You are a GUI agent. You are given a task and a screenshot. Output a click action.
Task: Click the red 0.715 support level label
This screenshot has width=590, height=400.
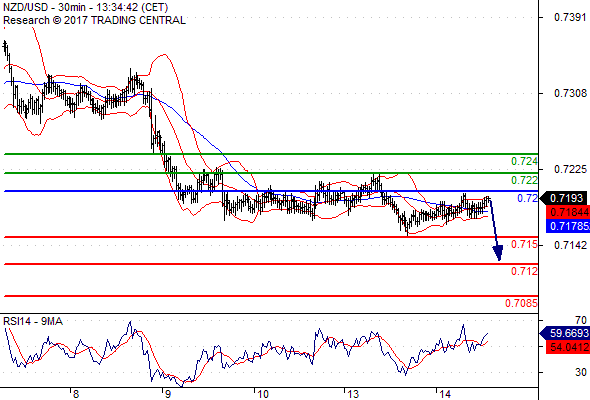[x=524, y=245]
